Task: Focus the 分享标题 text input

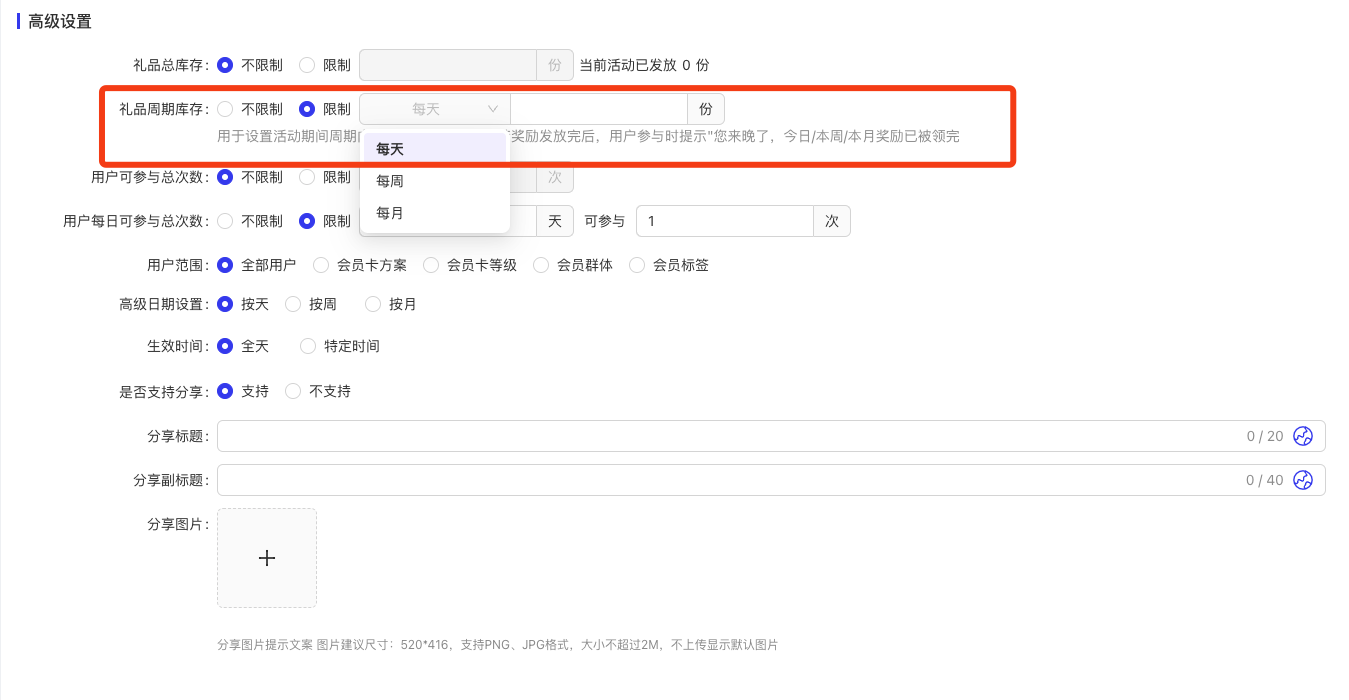Action: (x=771, y=436)
